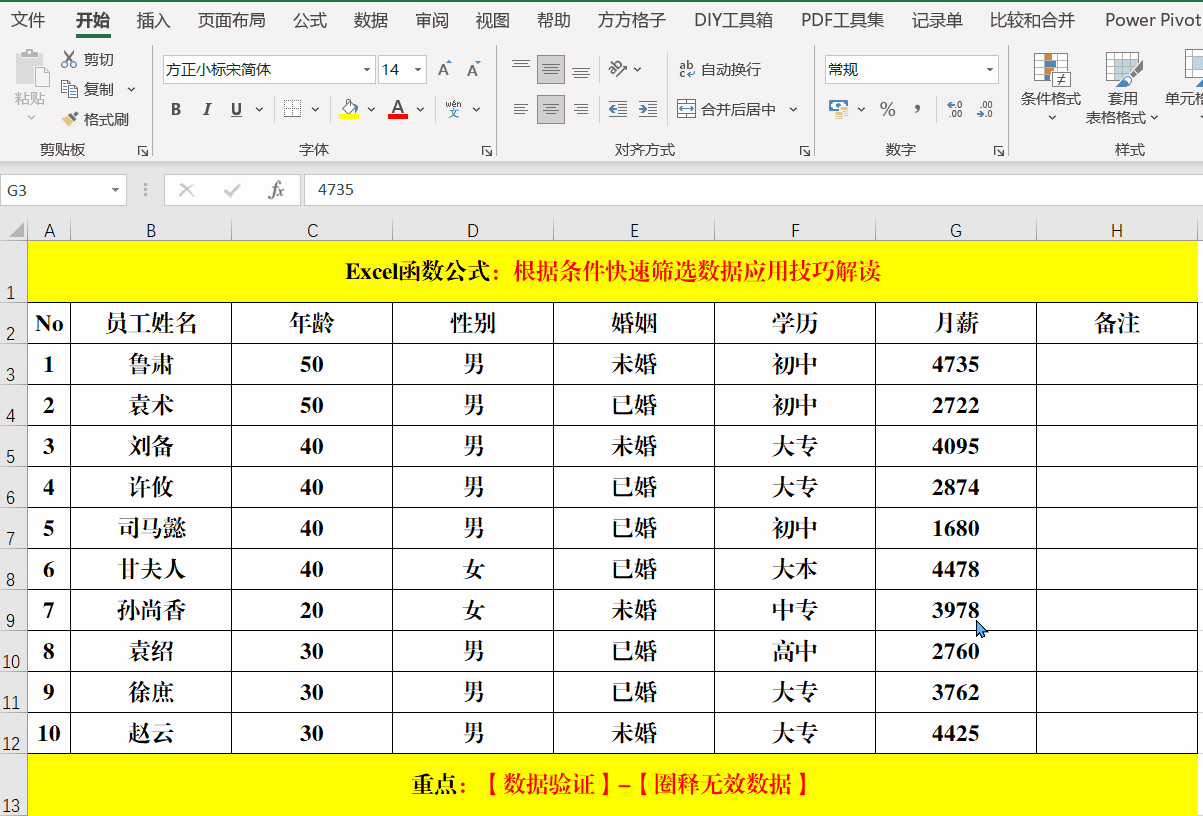
Task: Click the Format Painter (格式刷) brush icon
Action: click(70, 119)
